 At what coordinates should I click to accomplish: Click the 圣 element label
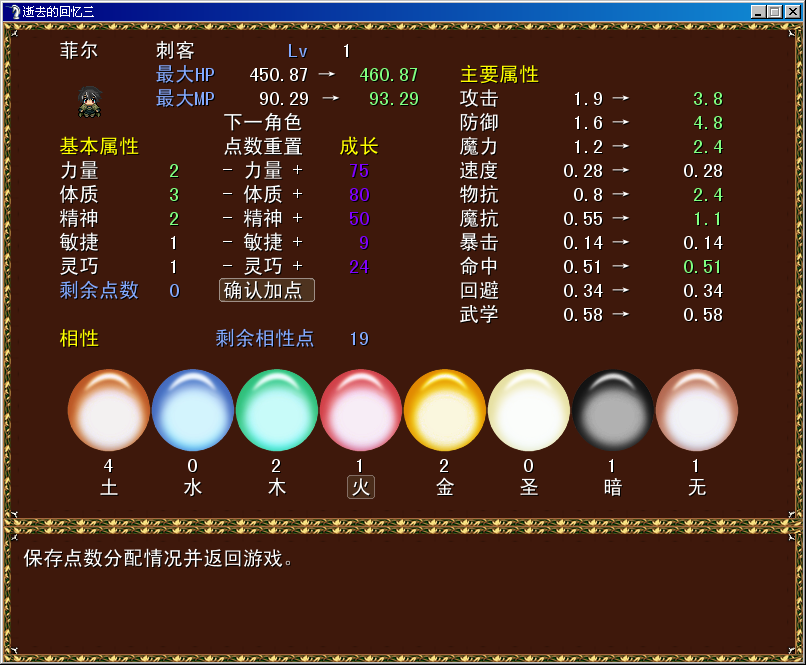pyautogui.click(x=529, y=487)
